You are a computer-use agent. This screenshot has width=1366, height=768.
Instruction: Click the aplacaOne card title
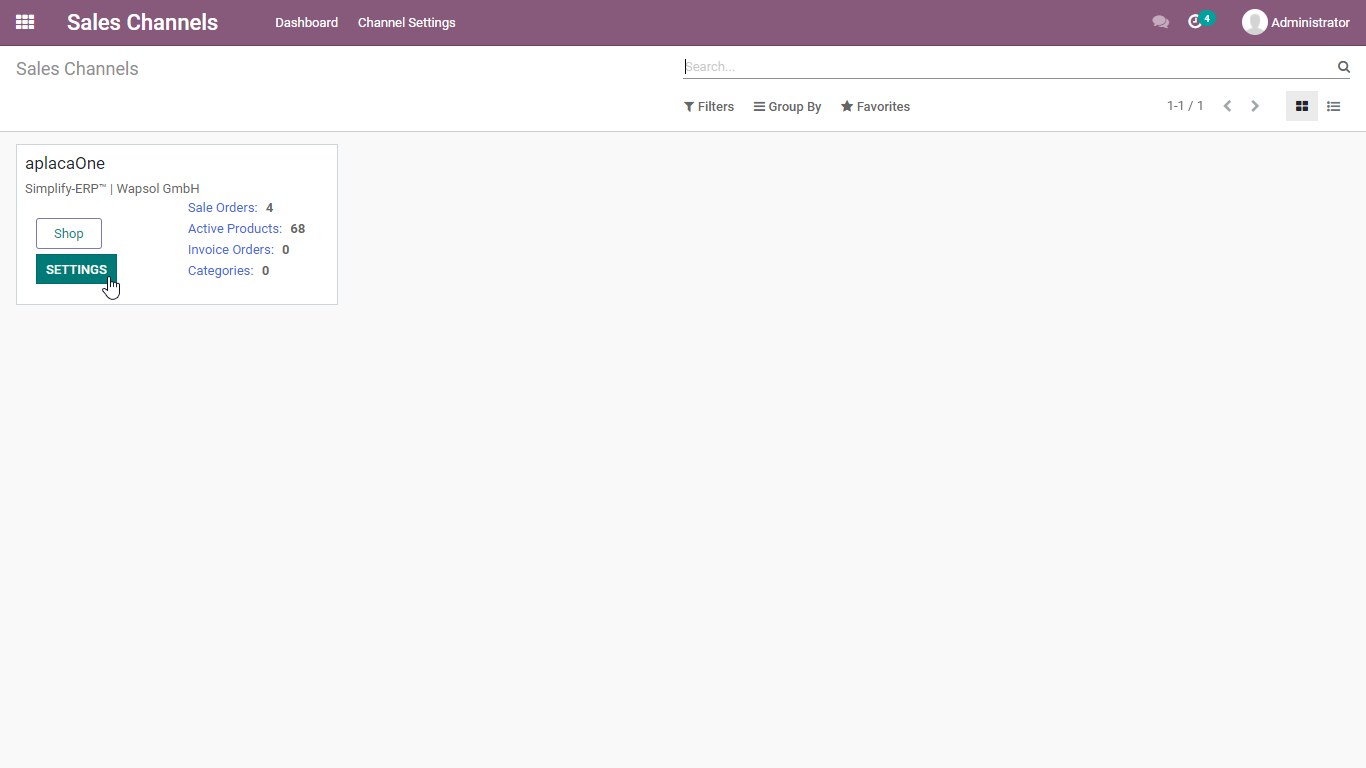tap(65, 163)
